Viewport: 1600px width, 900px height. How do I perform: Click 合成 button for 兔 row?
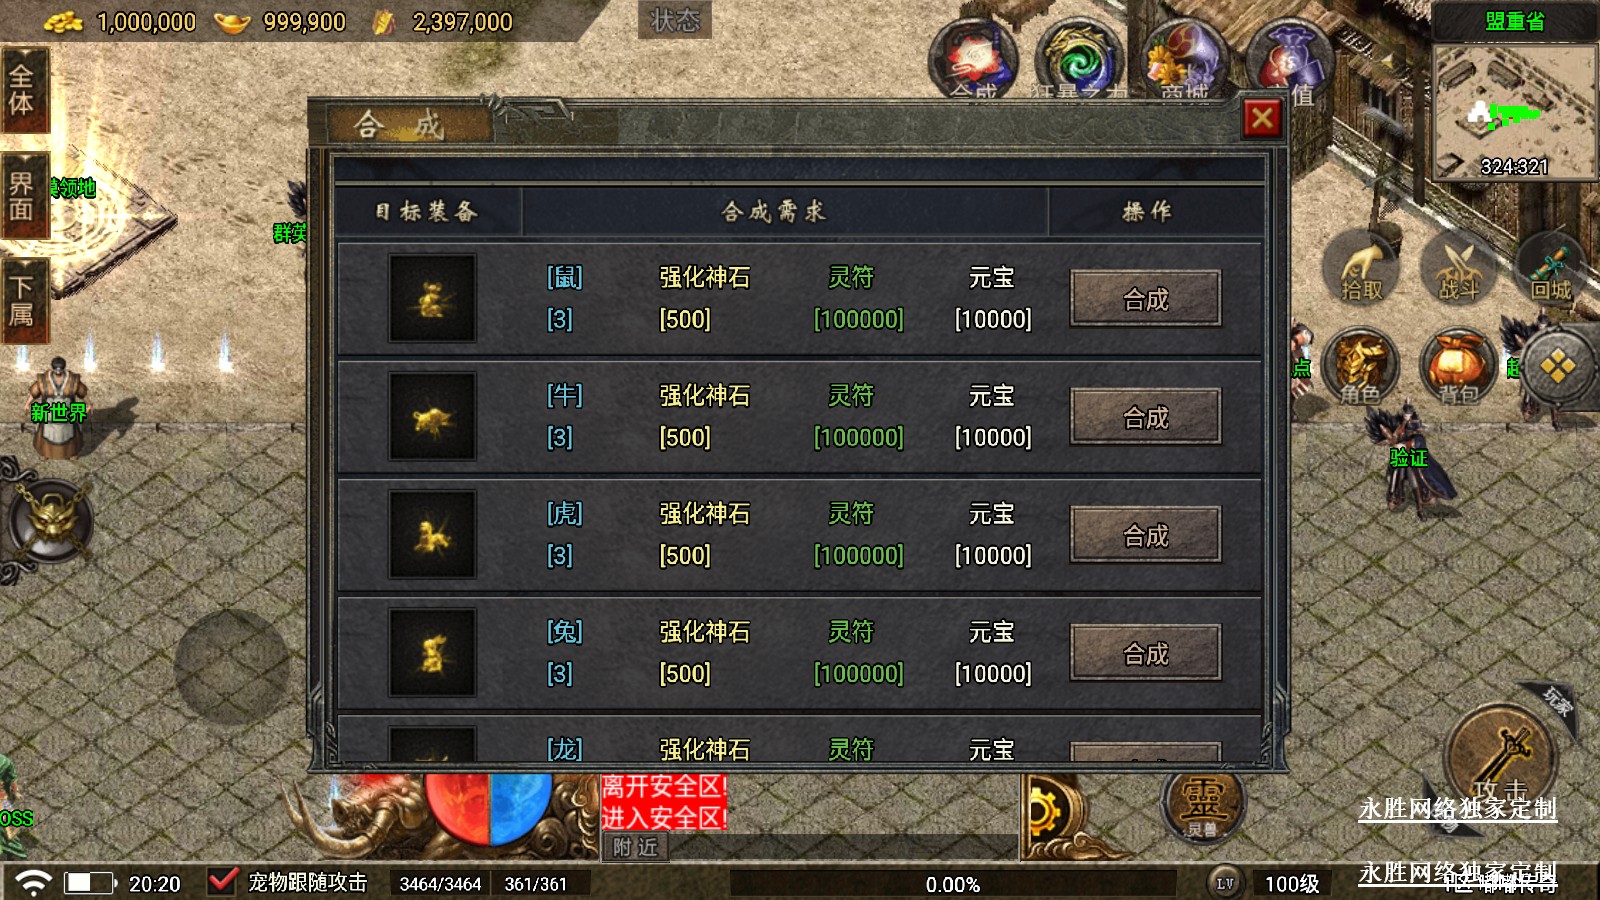(1146, 653)
